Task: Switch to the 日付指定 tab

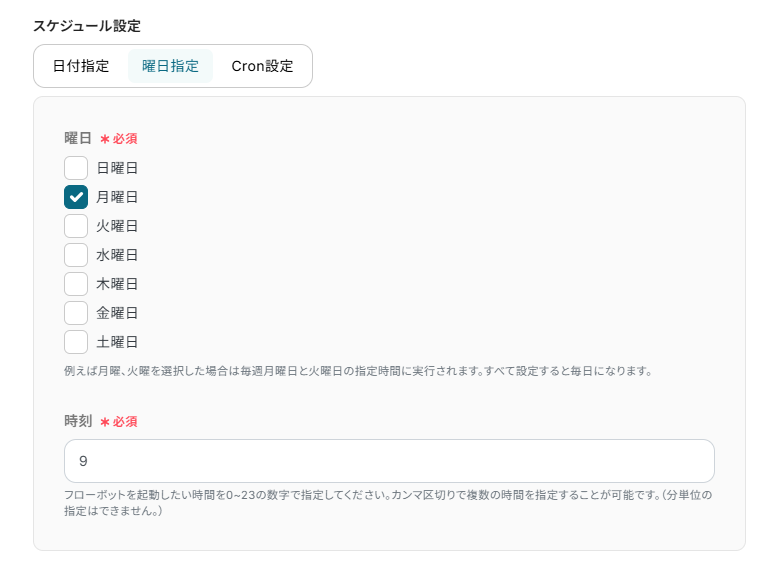Action: tap(81, 66)
